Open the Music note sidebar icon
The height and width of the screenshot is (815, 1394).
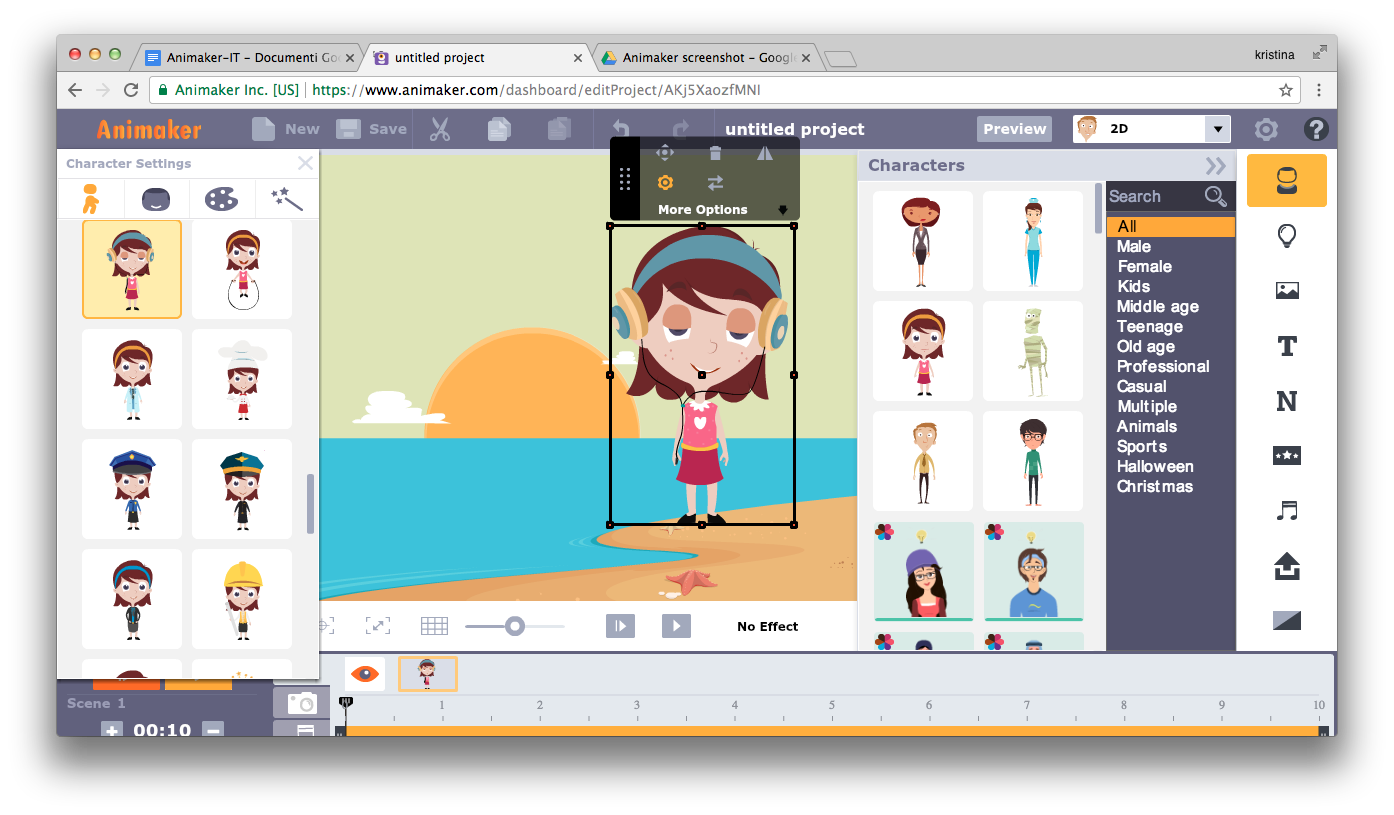(1287, 511)
